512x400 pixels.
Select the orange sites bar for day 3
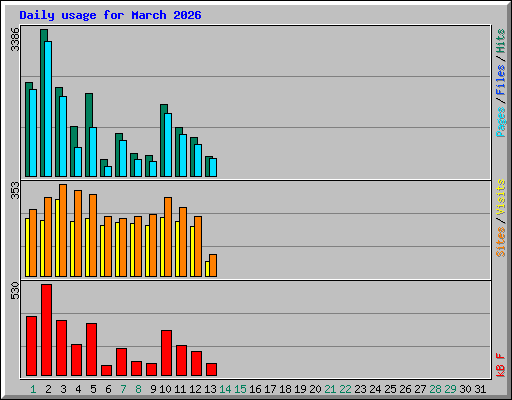63,230
